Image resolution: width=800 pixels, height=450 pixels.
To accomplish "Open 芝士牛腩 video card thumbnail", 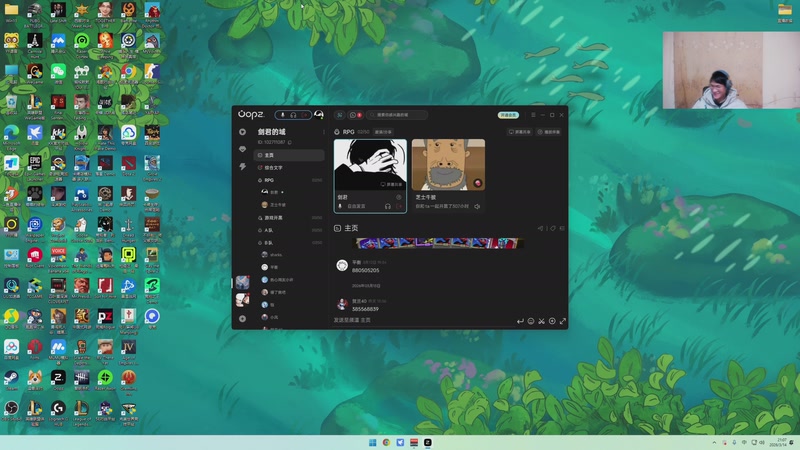I will coord(448,165).
